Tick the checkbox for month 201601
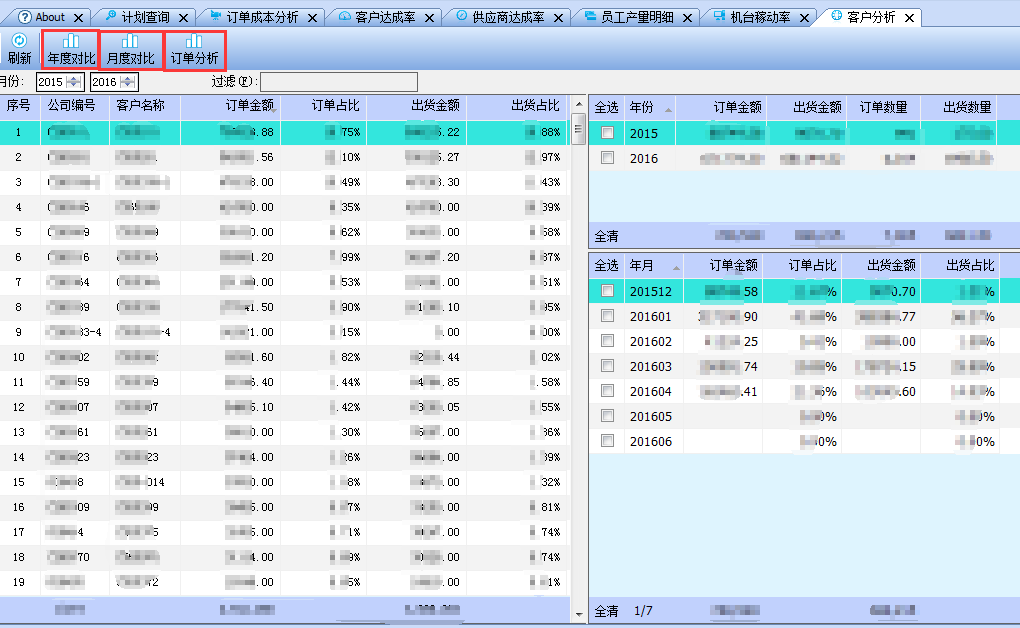 607,316
